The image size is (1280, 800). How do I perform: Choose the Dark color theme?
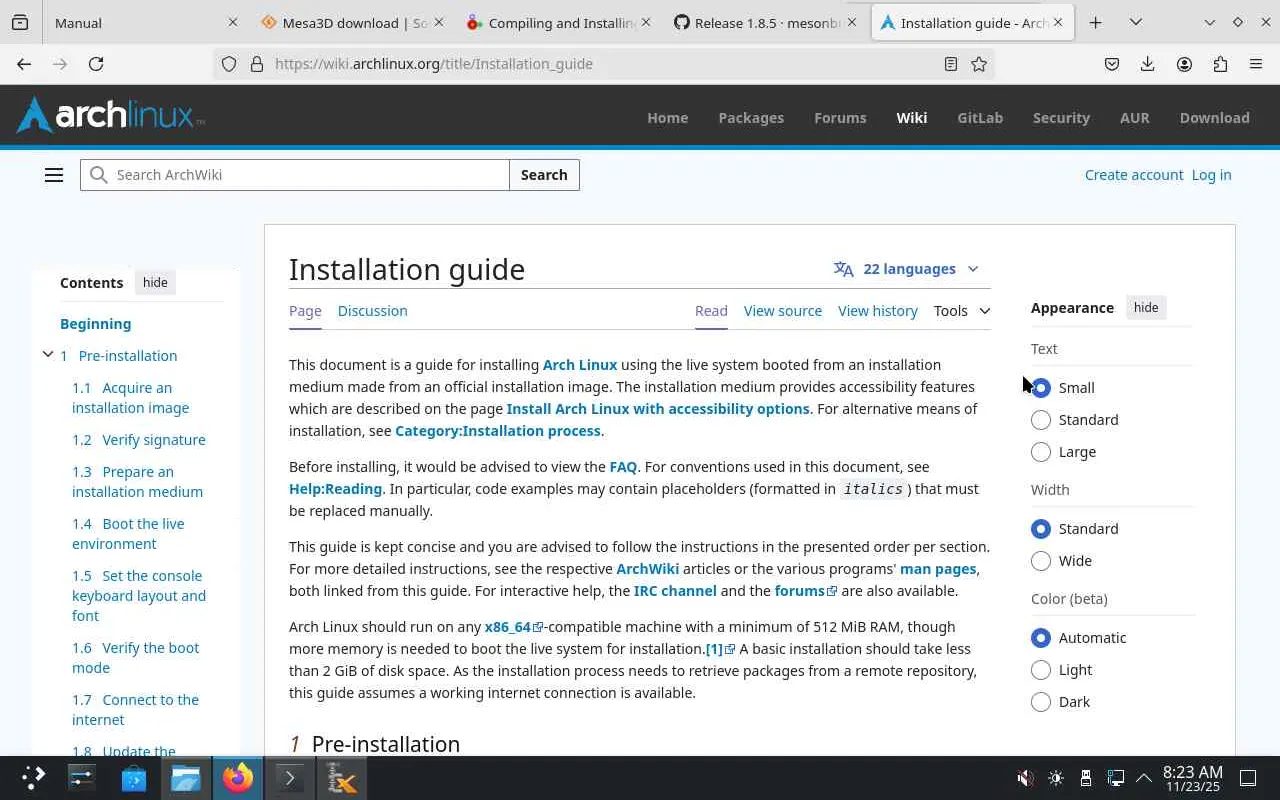click(1041, 702)
